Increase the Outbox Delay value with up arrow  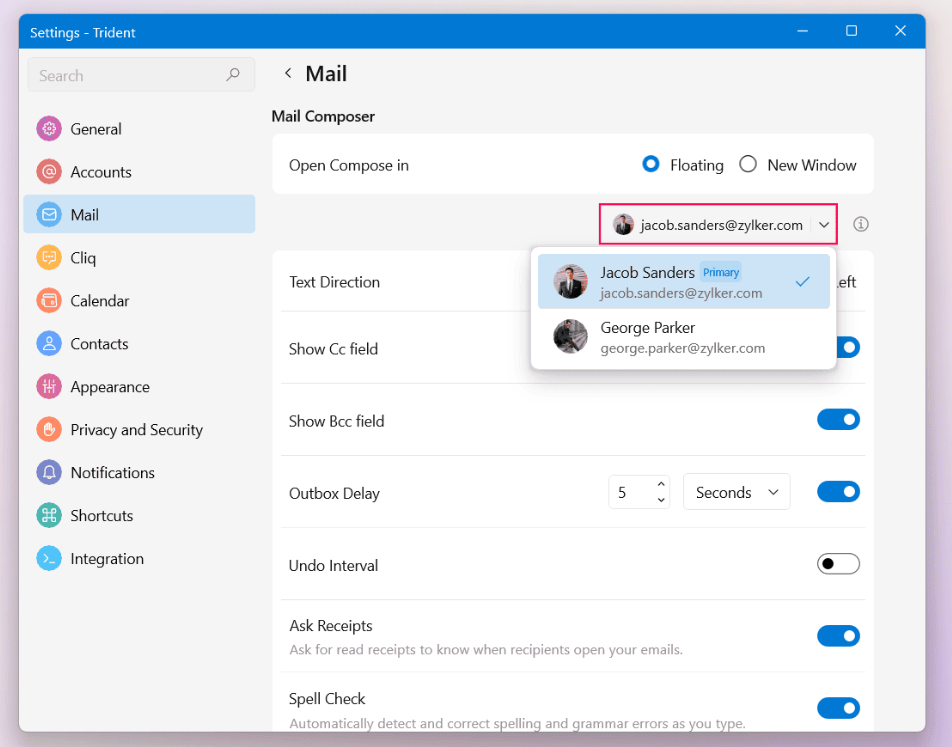click(x=661, y=483)
